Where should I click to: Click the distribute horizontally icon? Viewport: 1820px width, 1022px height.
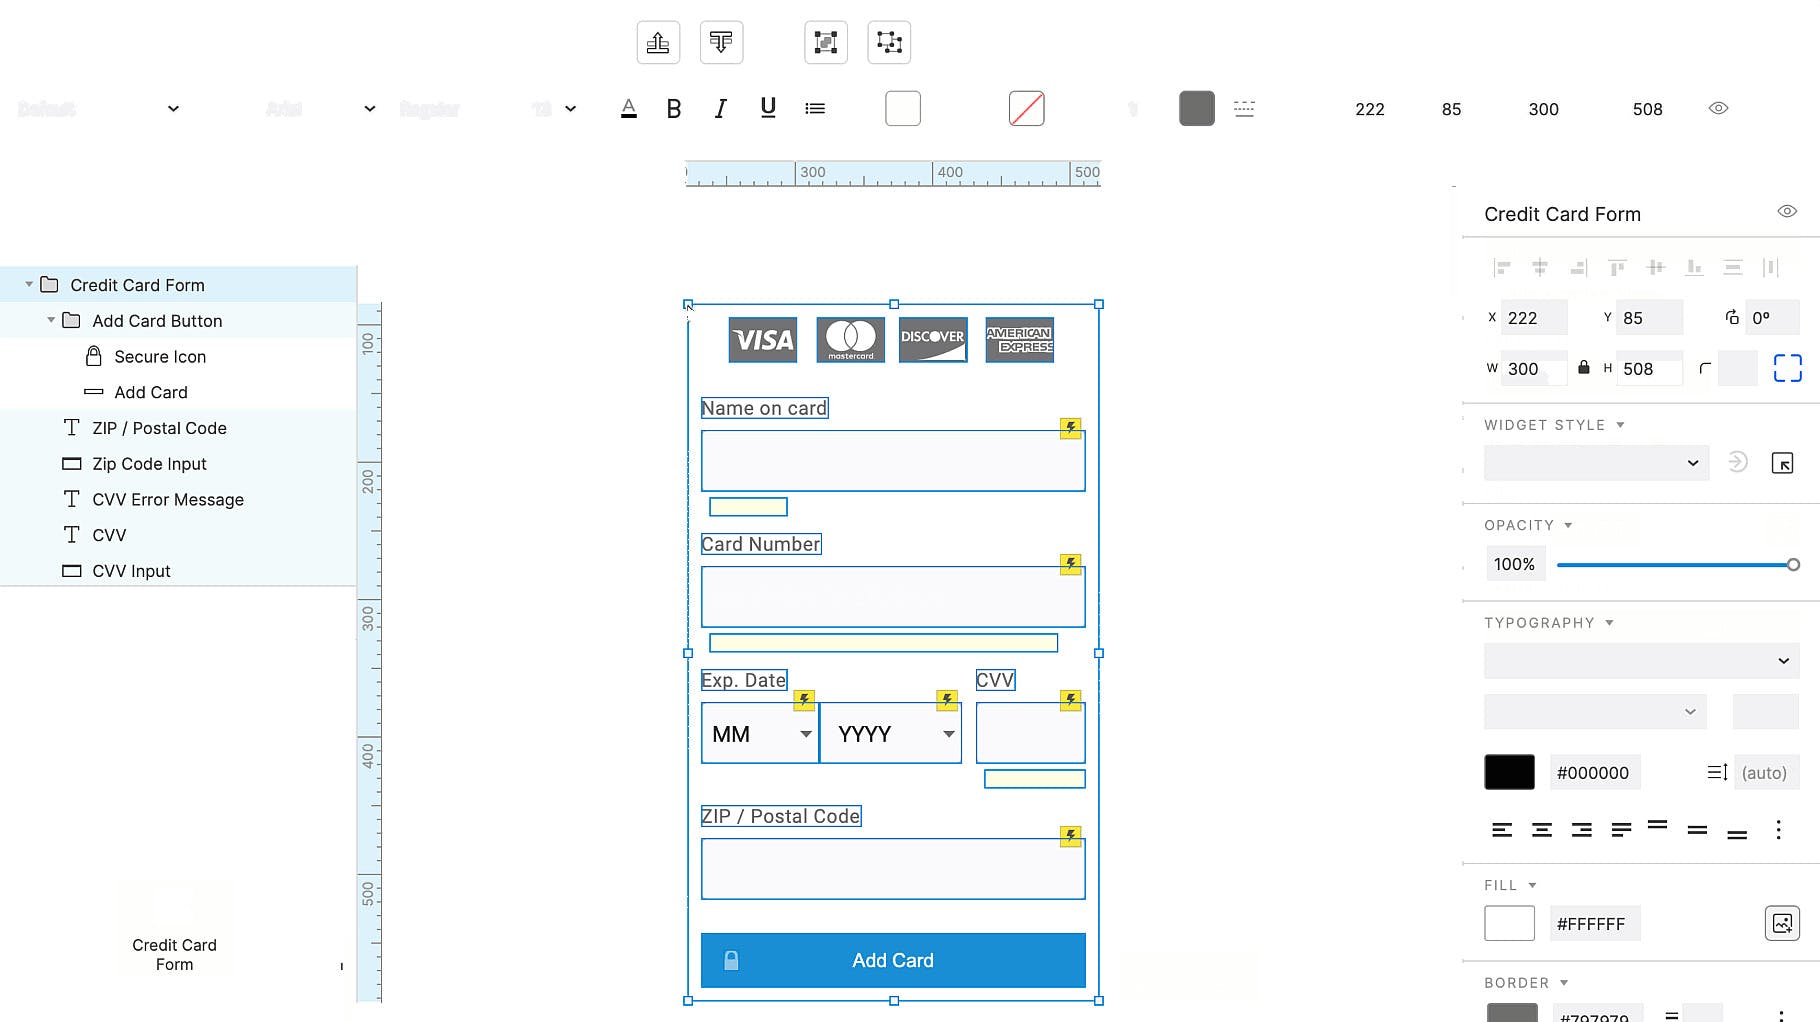(x=1771, y=267)
